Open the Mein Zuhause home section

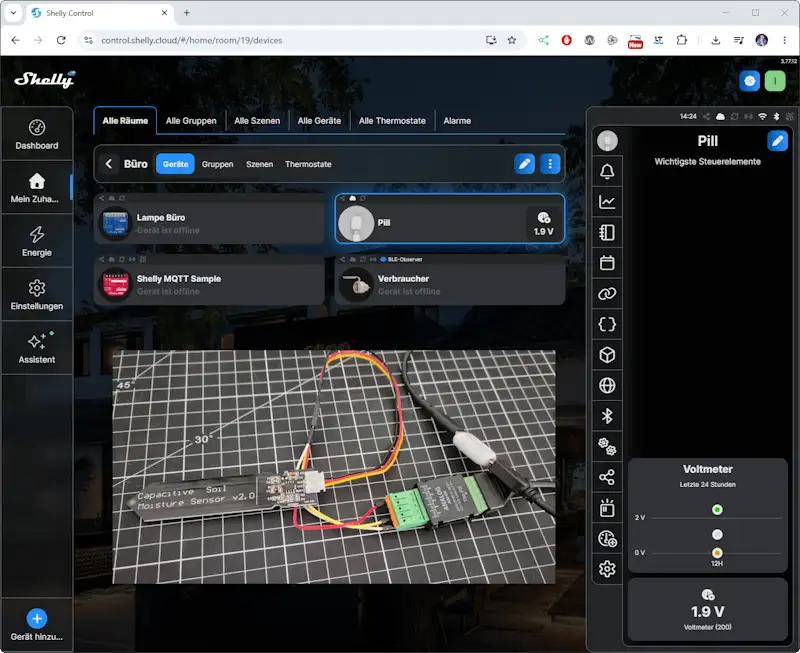point(37,188)
